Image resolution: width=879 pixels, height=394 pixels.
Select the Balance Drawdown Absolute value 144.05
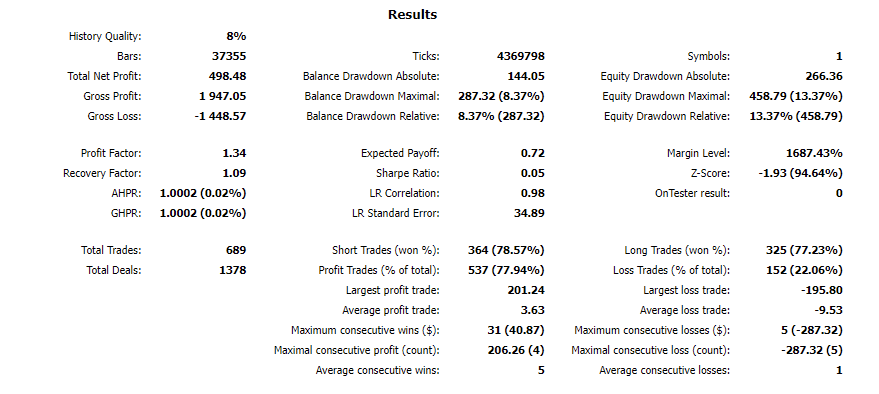click(526, 76)
